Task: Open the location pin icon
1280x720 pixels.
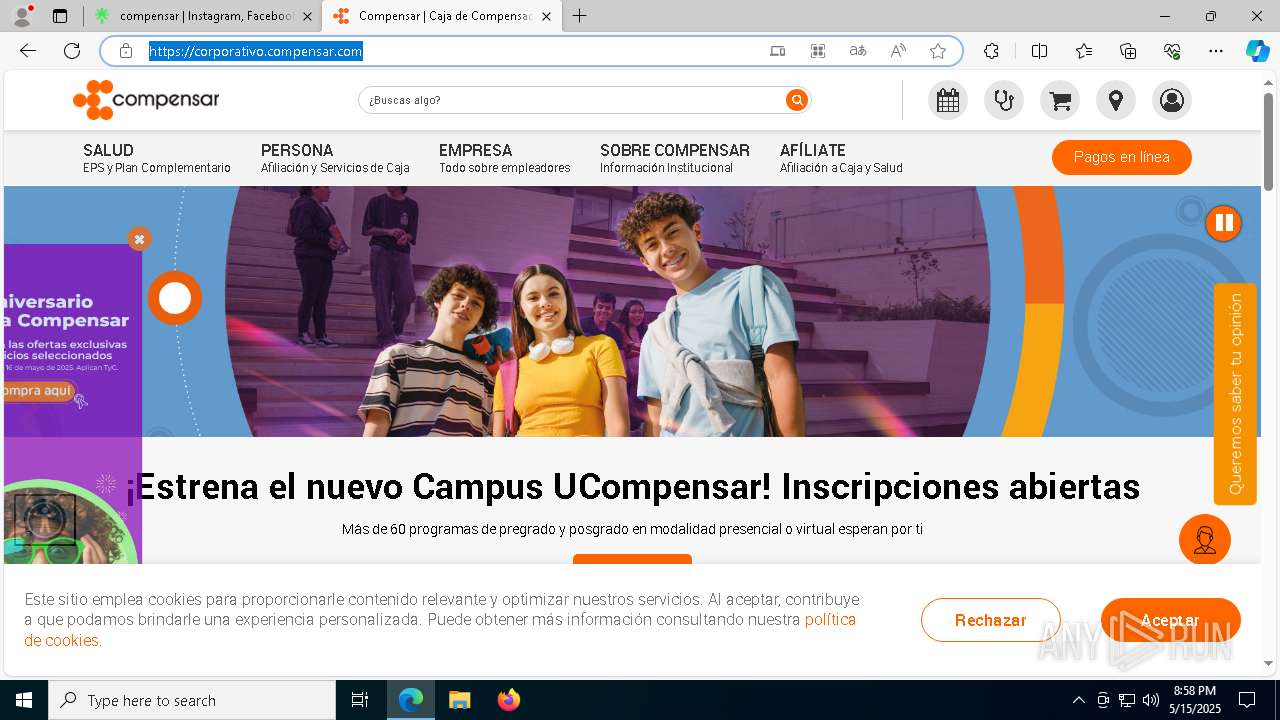Action: (1116, 100)
